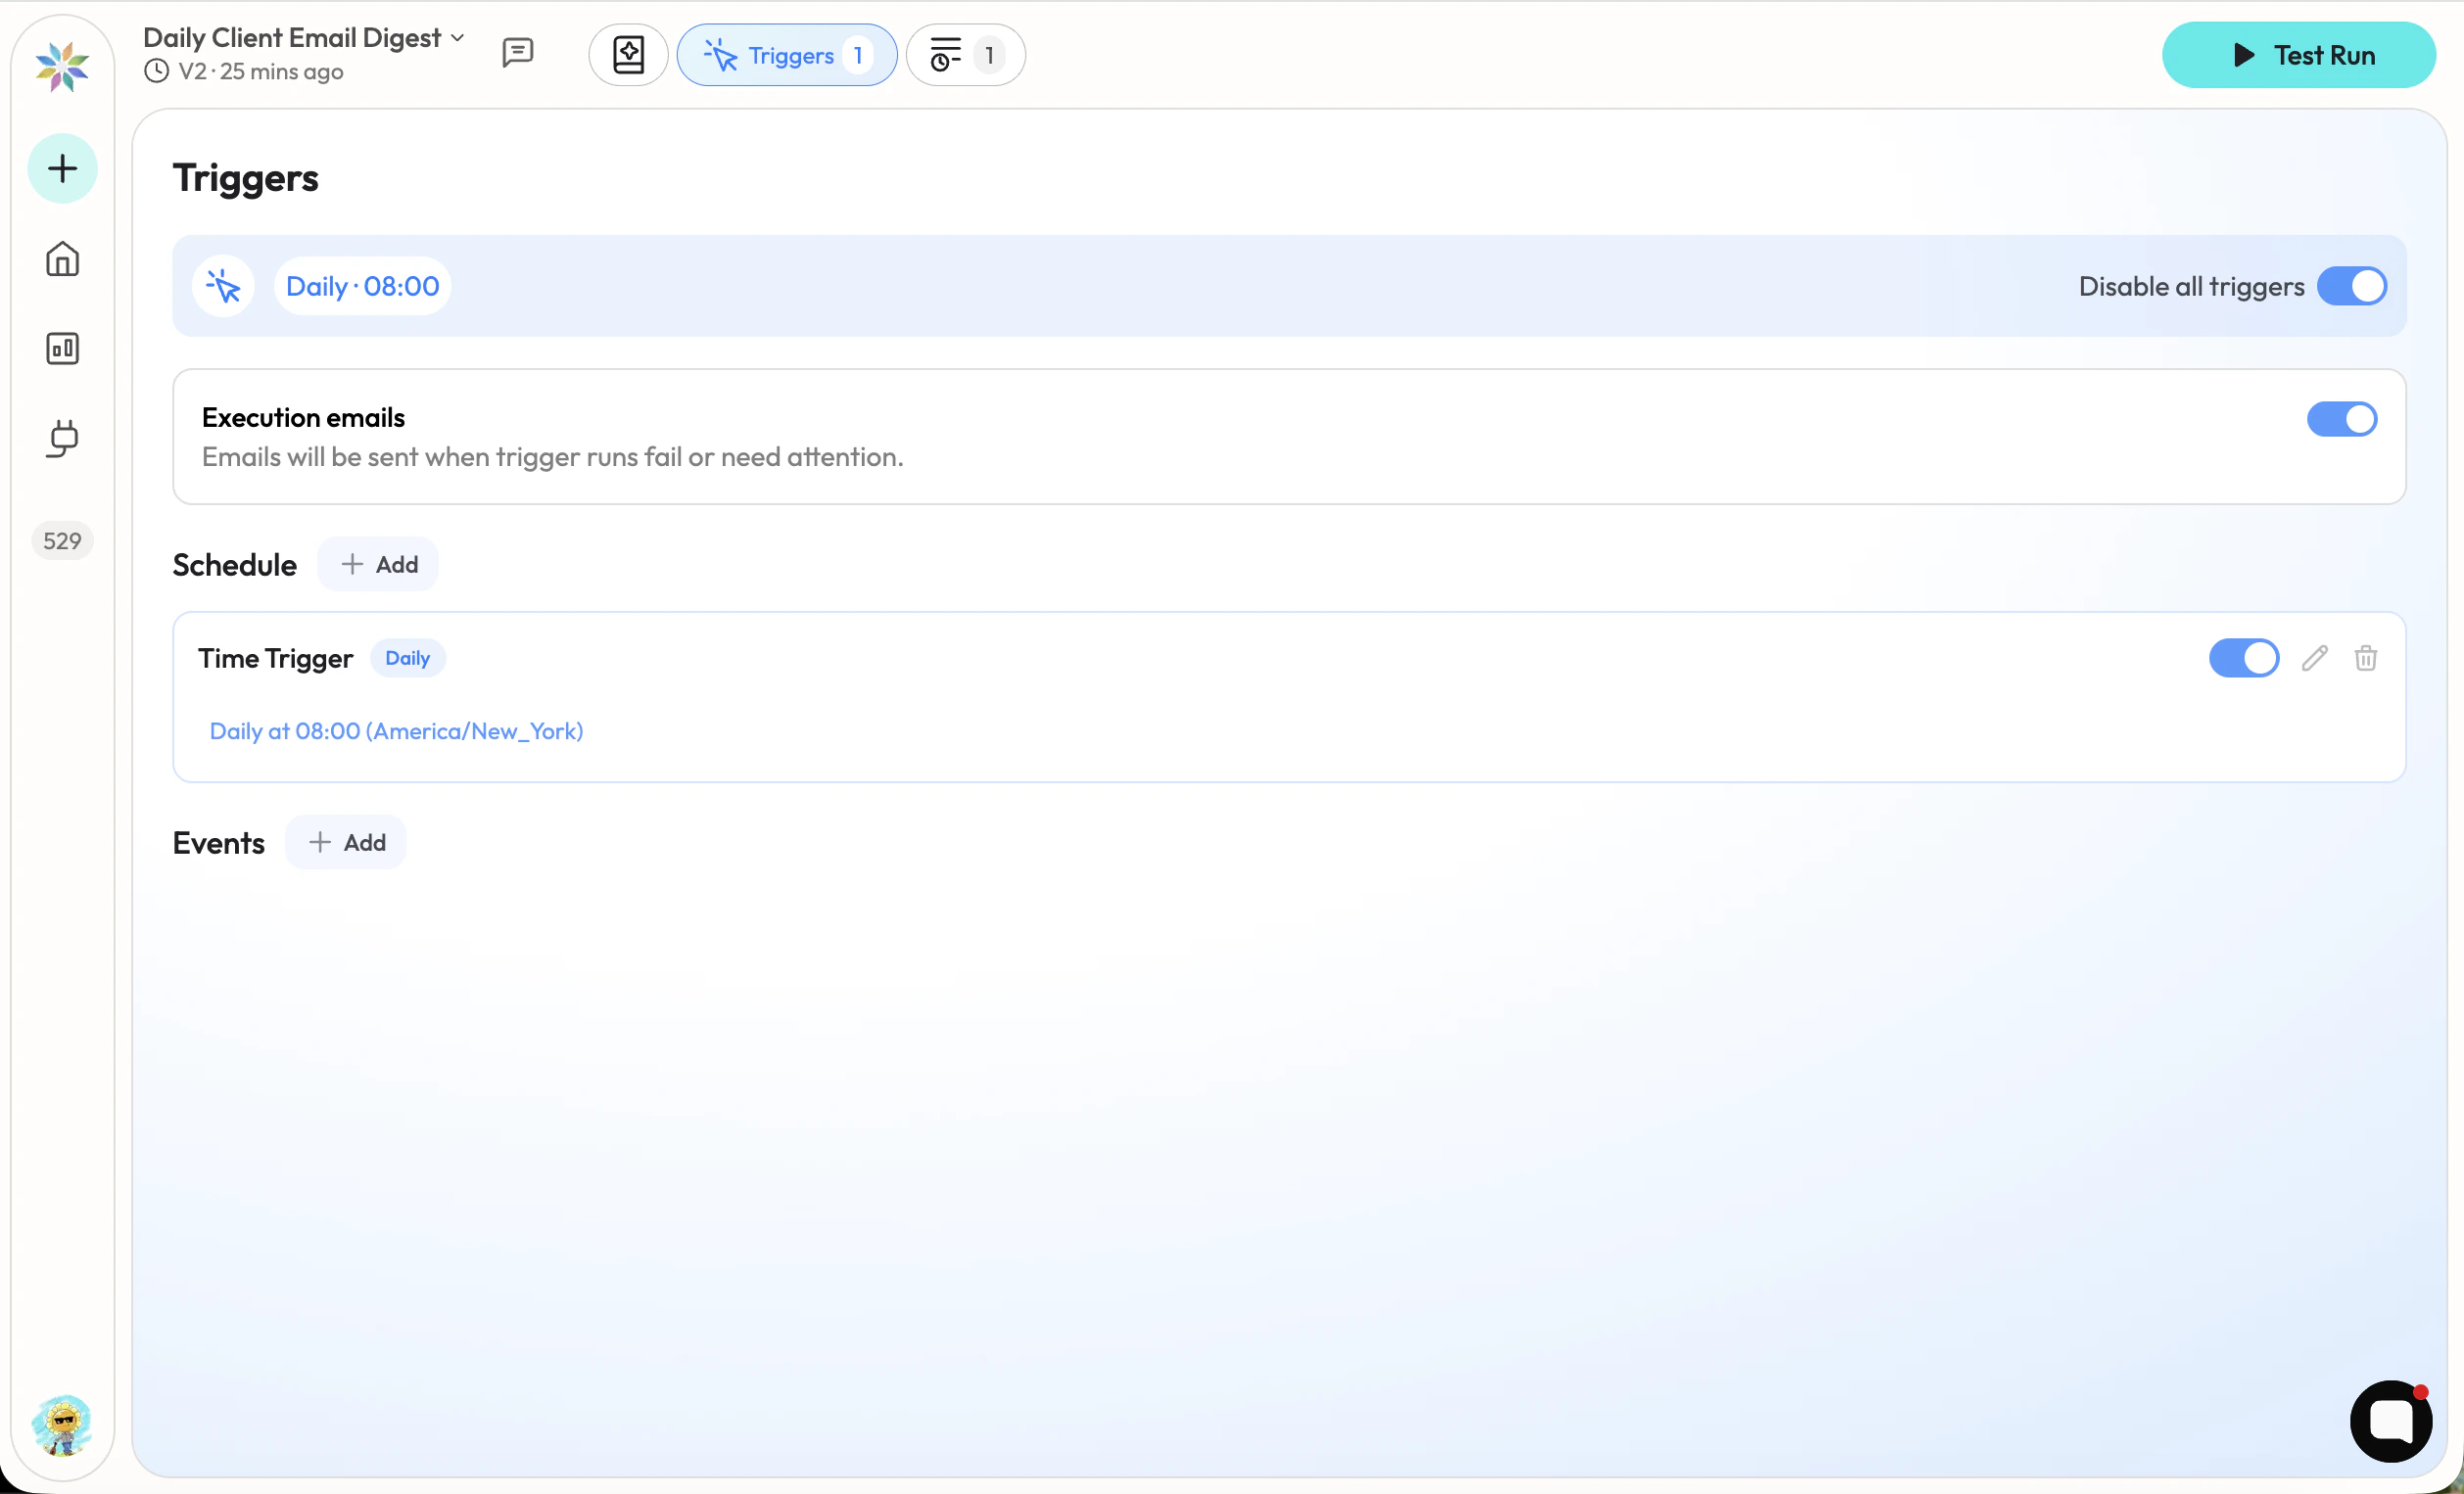The width and height of the screenshot is (2464, 1494).
Task: Switch to the Triggers tab
Action: (x=786, y=55)
